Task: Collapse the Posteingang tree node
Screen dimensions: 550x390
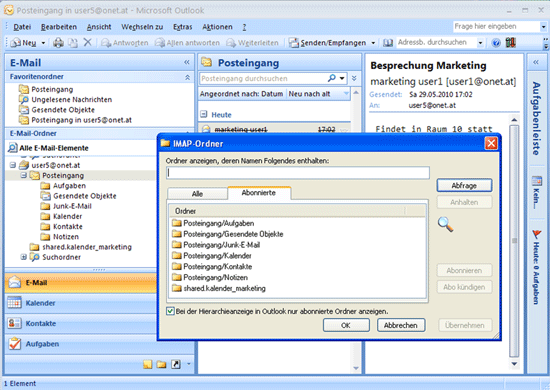Action: click(24, 175)
